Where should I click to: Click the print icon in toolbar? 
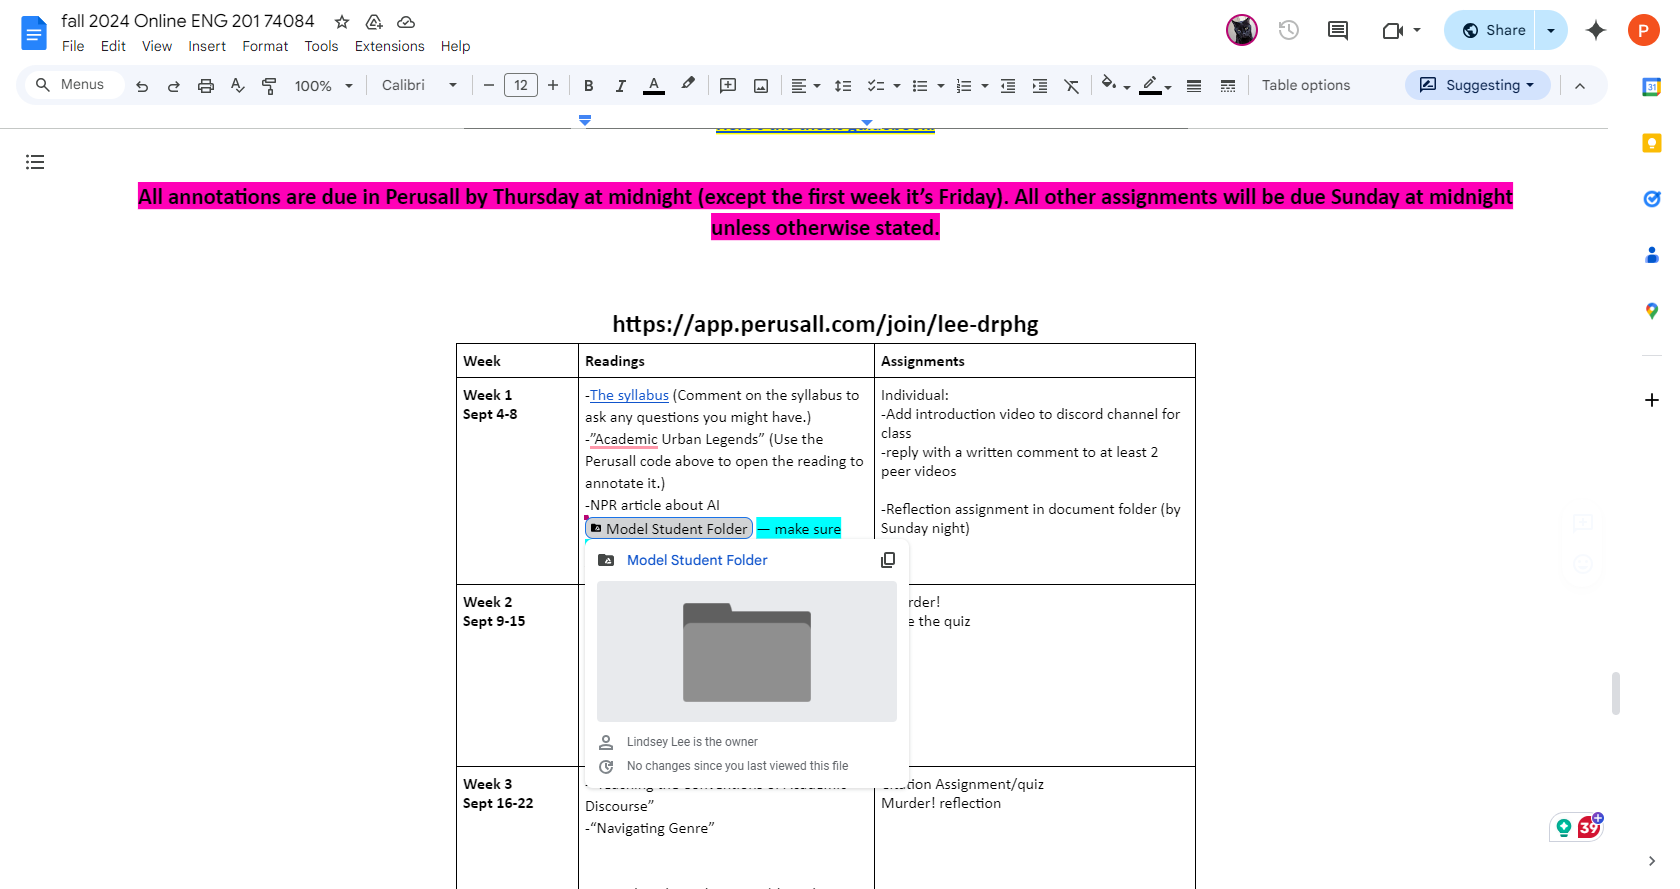point(206,86)
